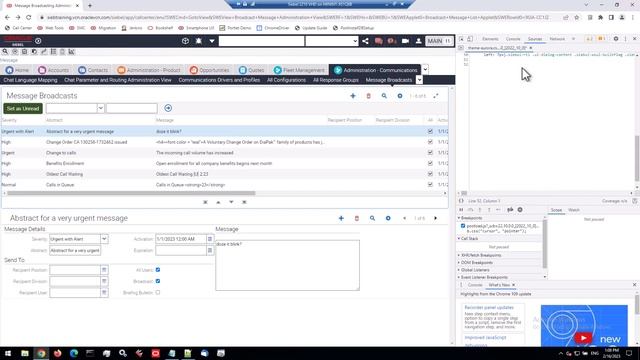
Task: Open pick icon for Recipient User
Action: click(104, 293)
